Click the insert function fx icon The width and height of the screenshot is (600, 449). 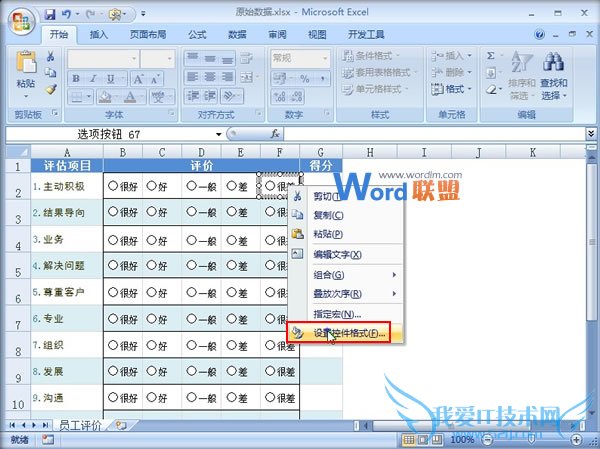pyautogui.click(x=275, y=134)
